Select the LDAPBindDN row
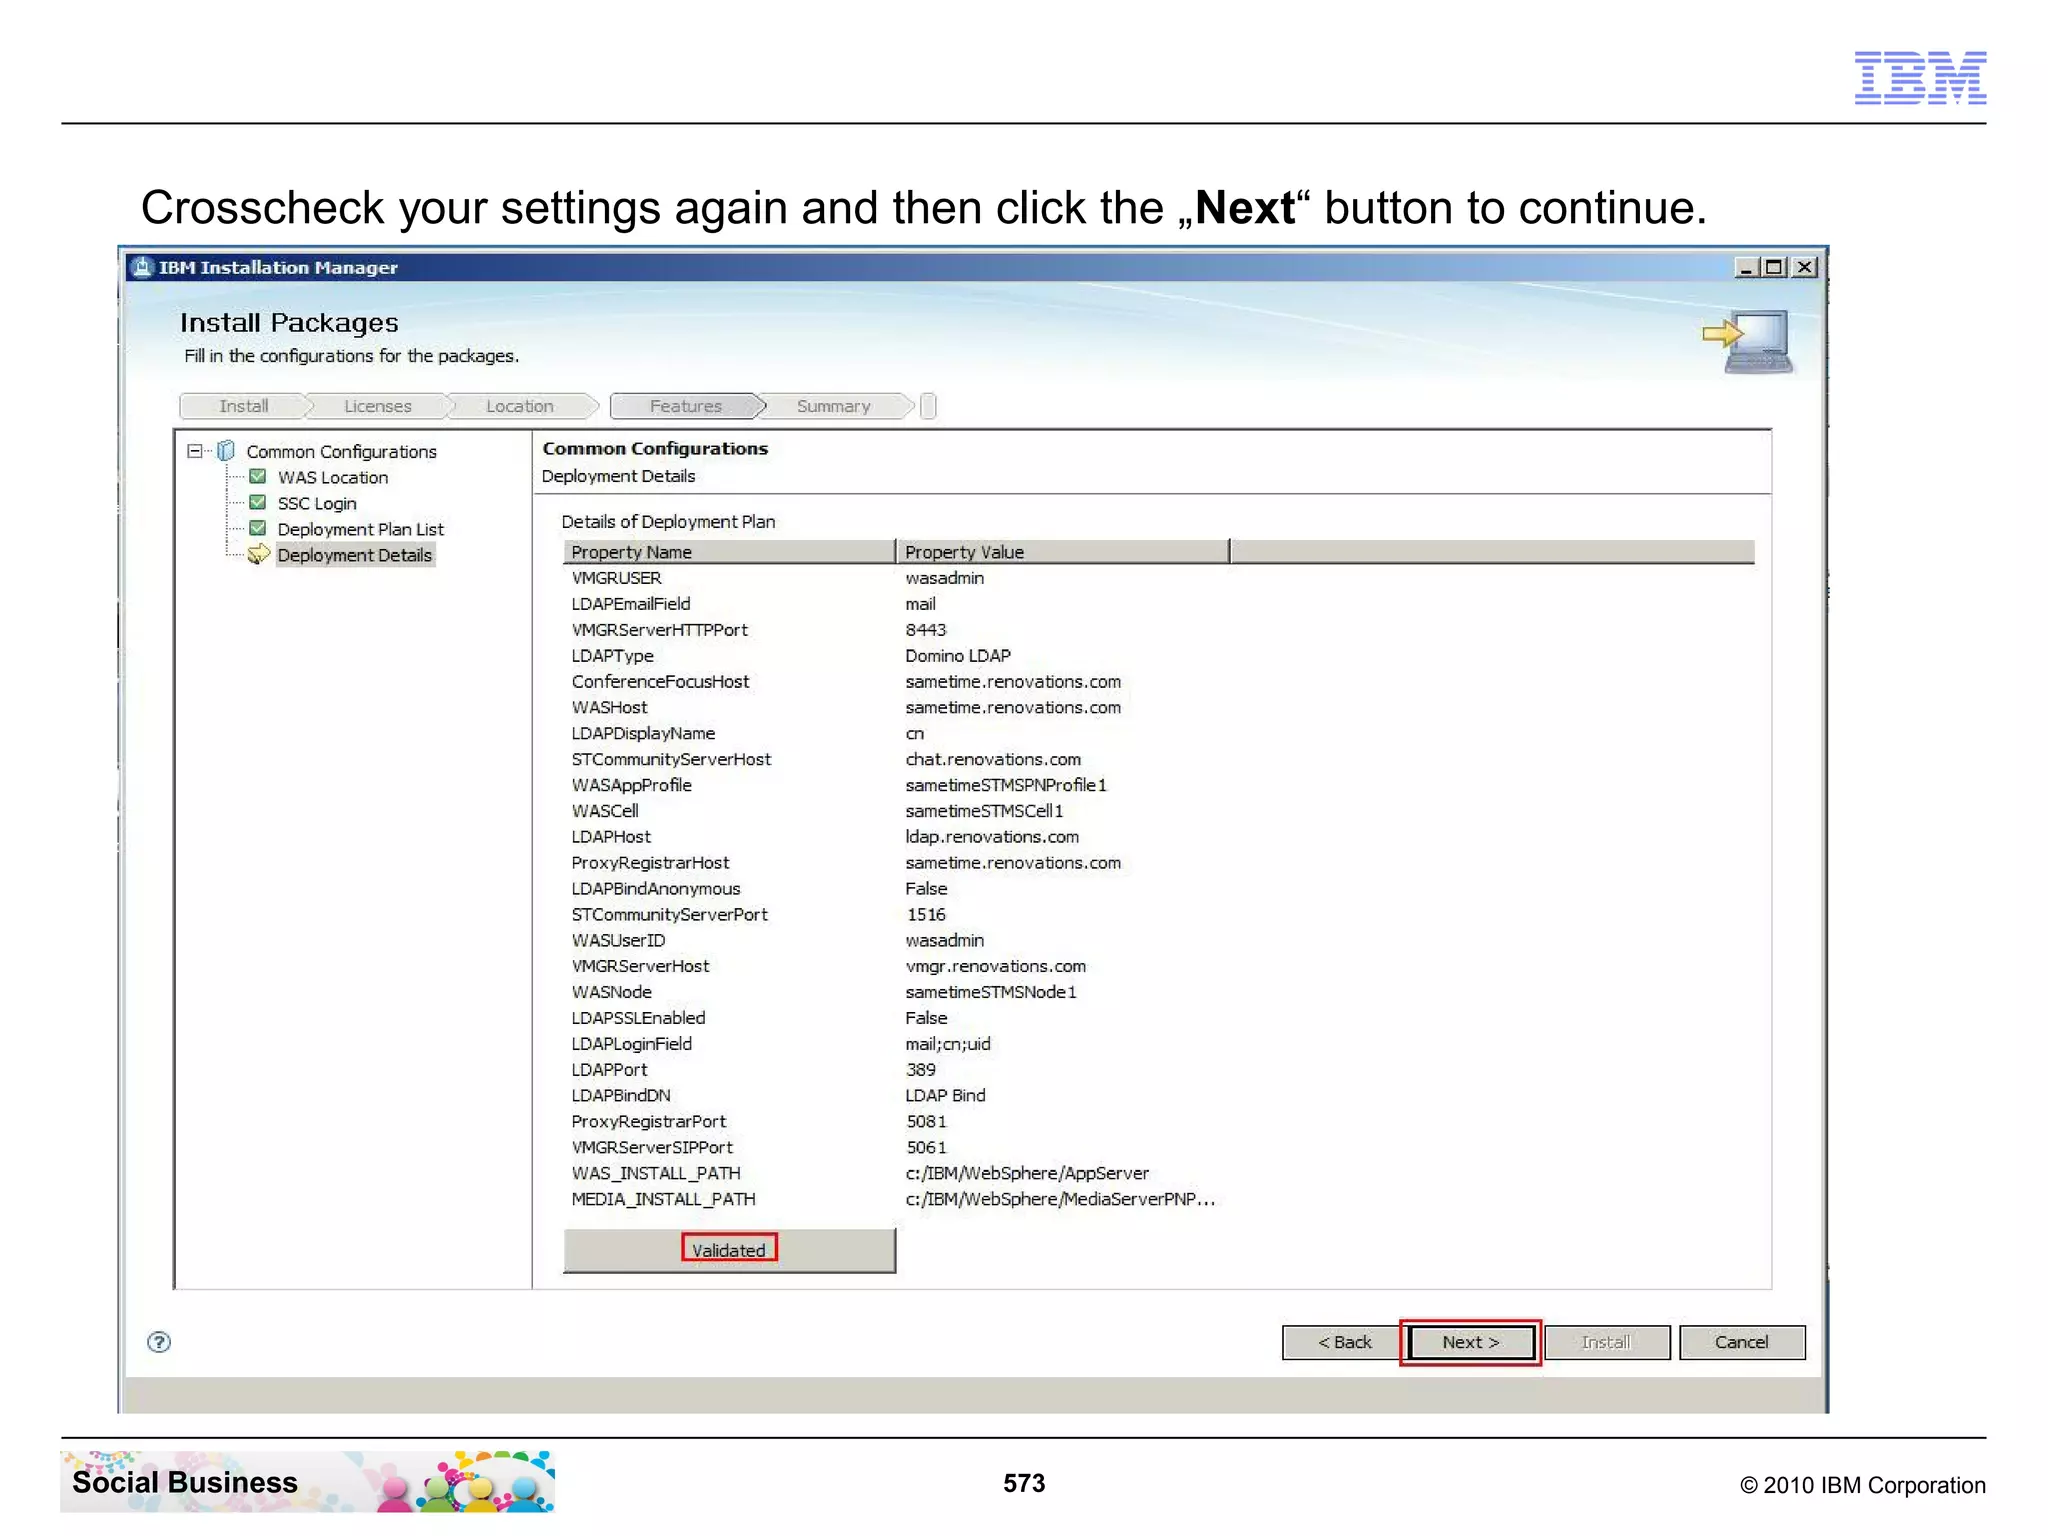Screen dimensions: 2048x1536 click(x=1158, y=1096)
